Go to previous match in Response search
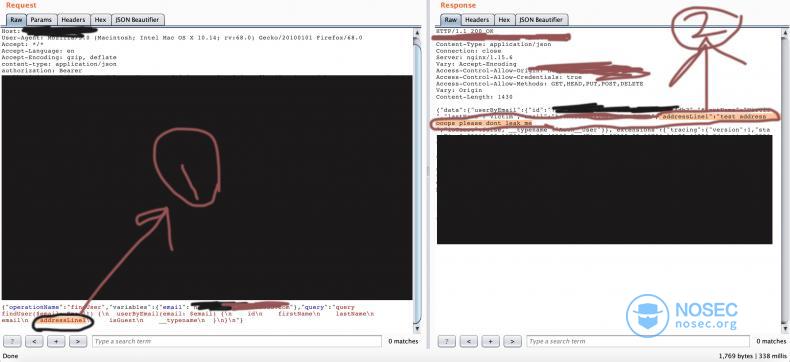This screenshot has height=362, width=790. (x=469, y=341)
